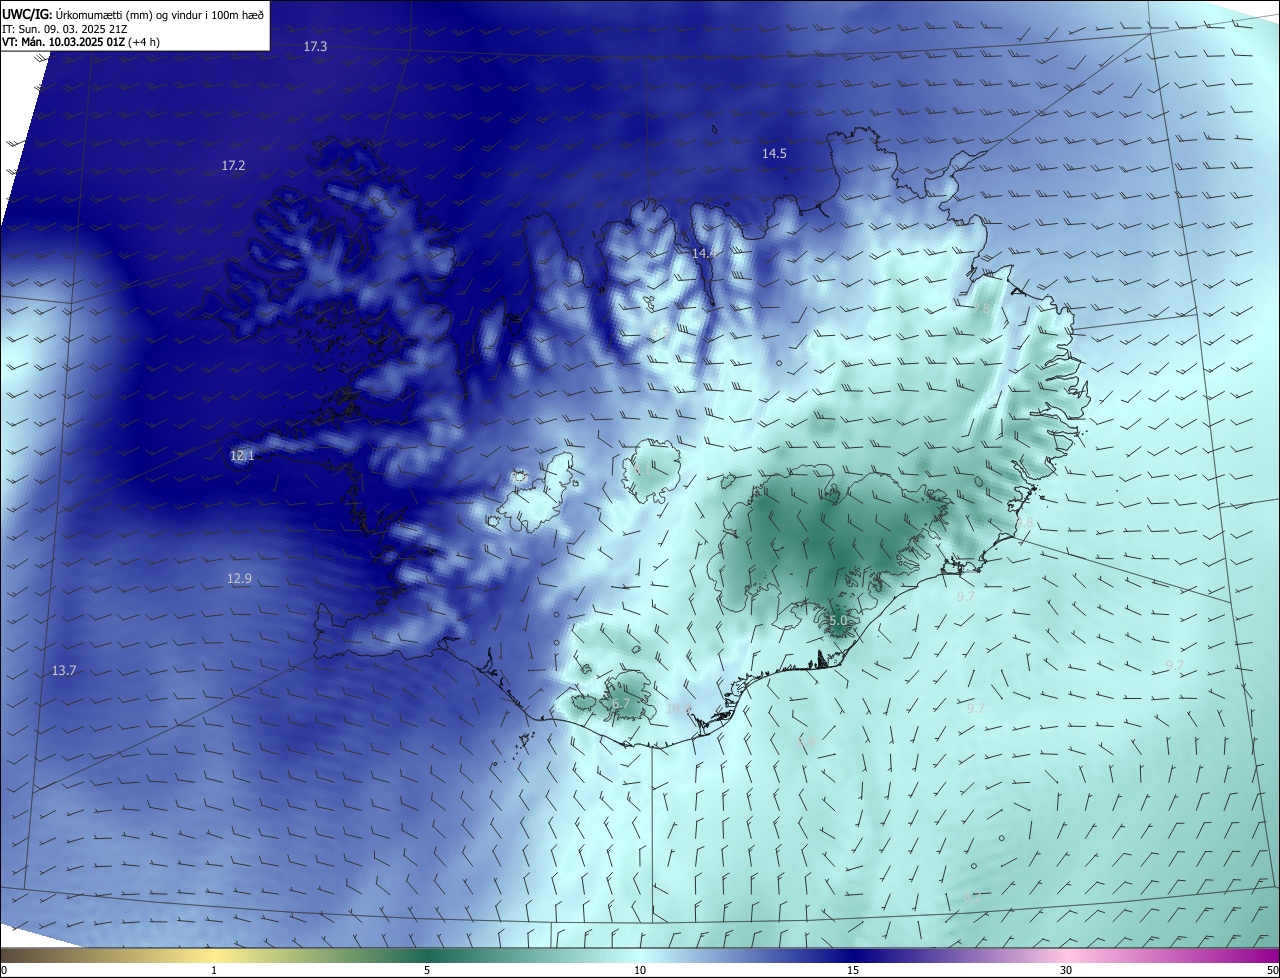Click the valid time 'VT: Mán. 10.03.2025 01Z (+4 h)'
The image size is (1280, 978).
81,42
